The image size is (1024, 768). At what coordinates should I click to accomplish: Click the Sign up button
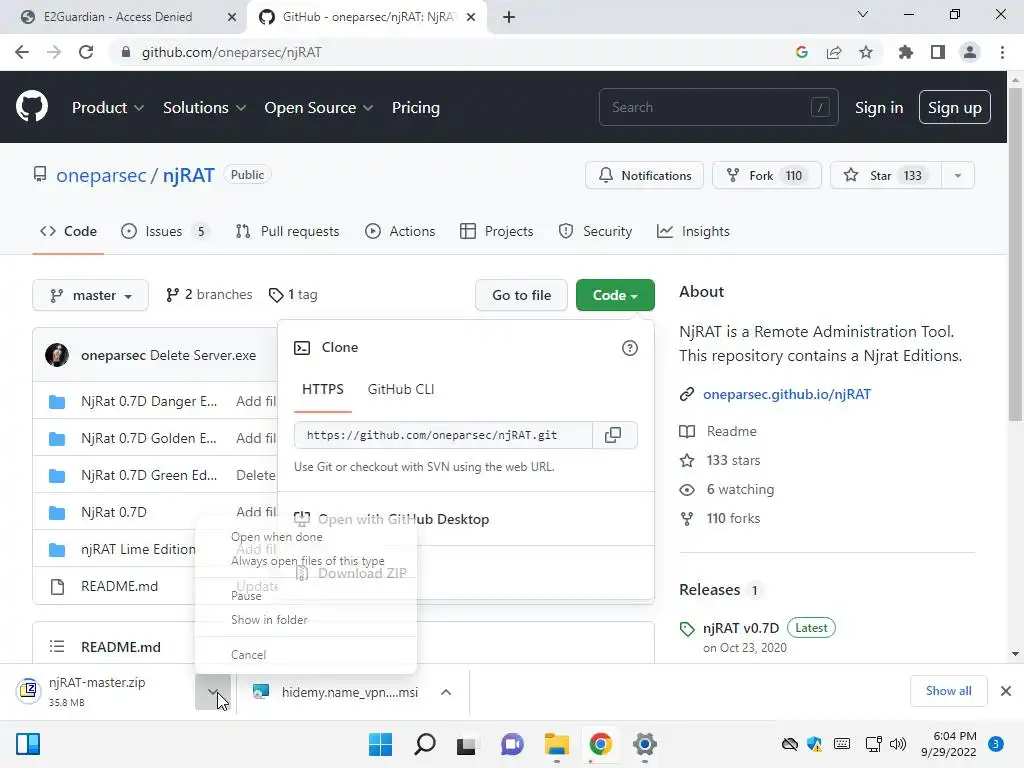[954, 108]
